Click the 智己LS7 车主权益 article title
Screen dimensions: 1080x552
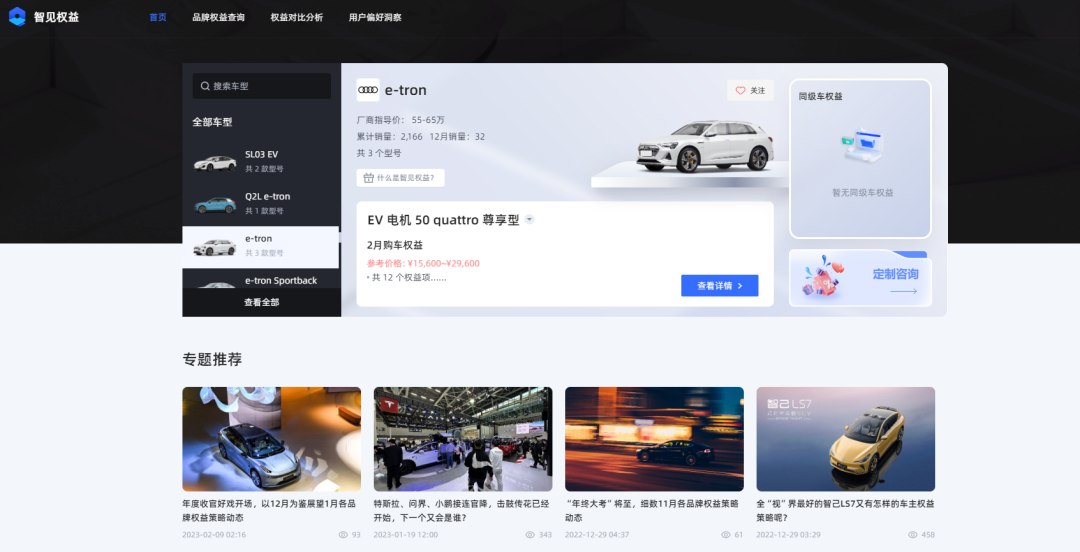845,511
